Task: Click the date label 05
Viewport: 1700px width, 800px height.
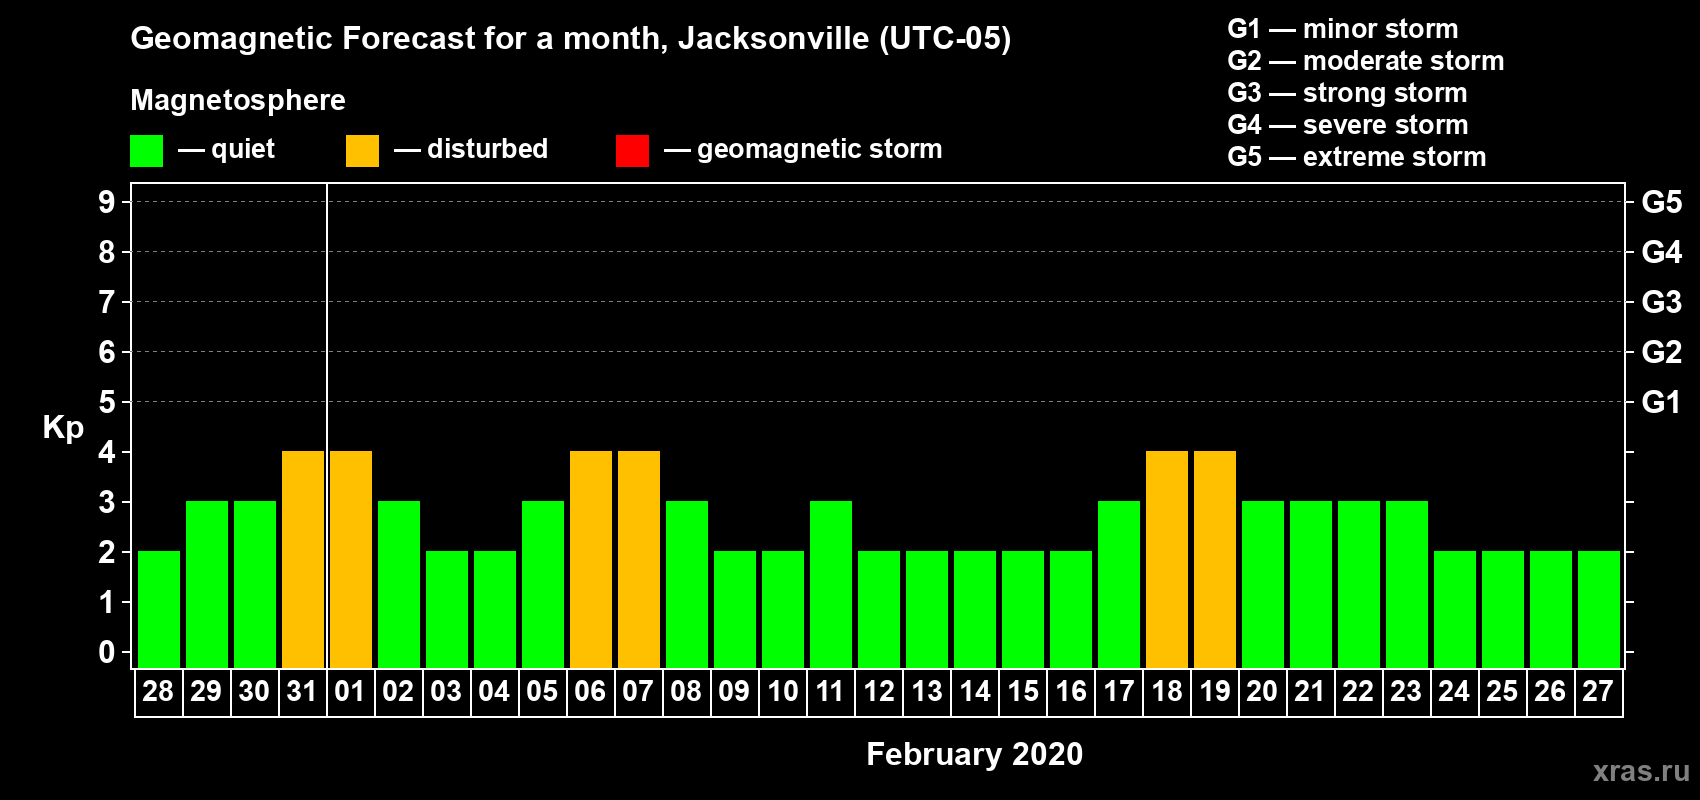Action: tap(542, 691)
